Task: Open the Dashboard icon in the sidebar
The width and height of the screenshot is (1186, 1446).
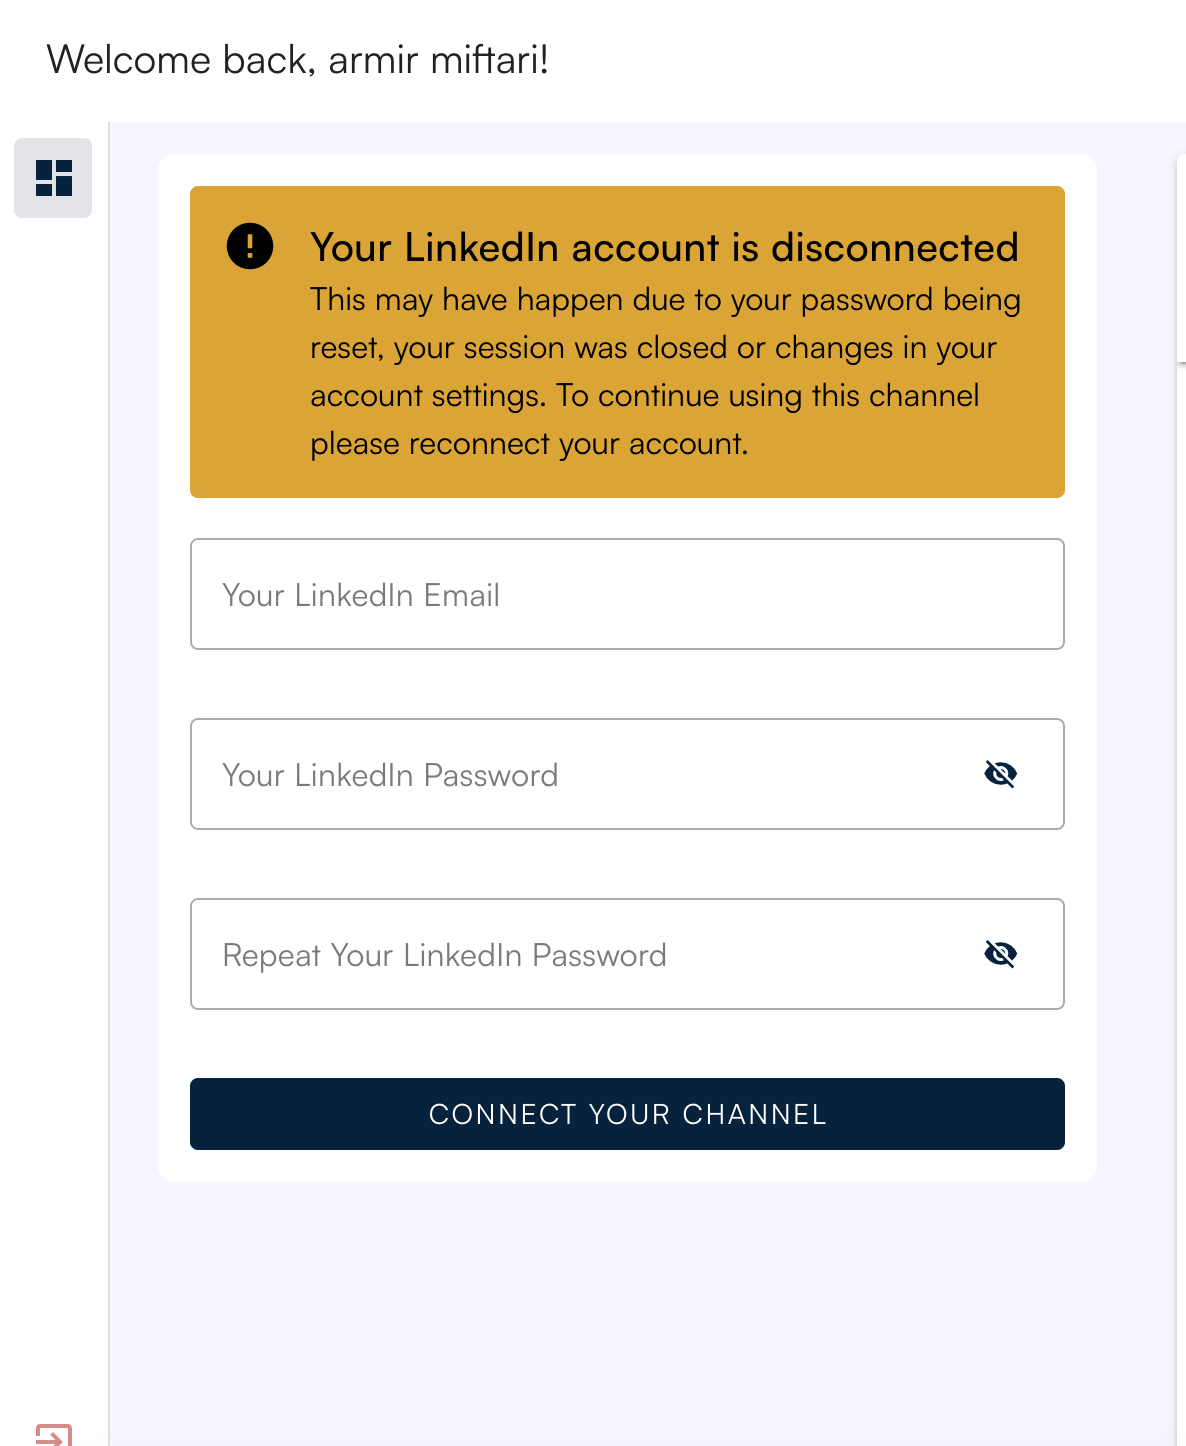Action: click(x=53, y=178)
